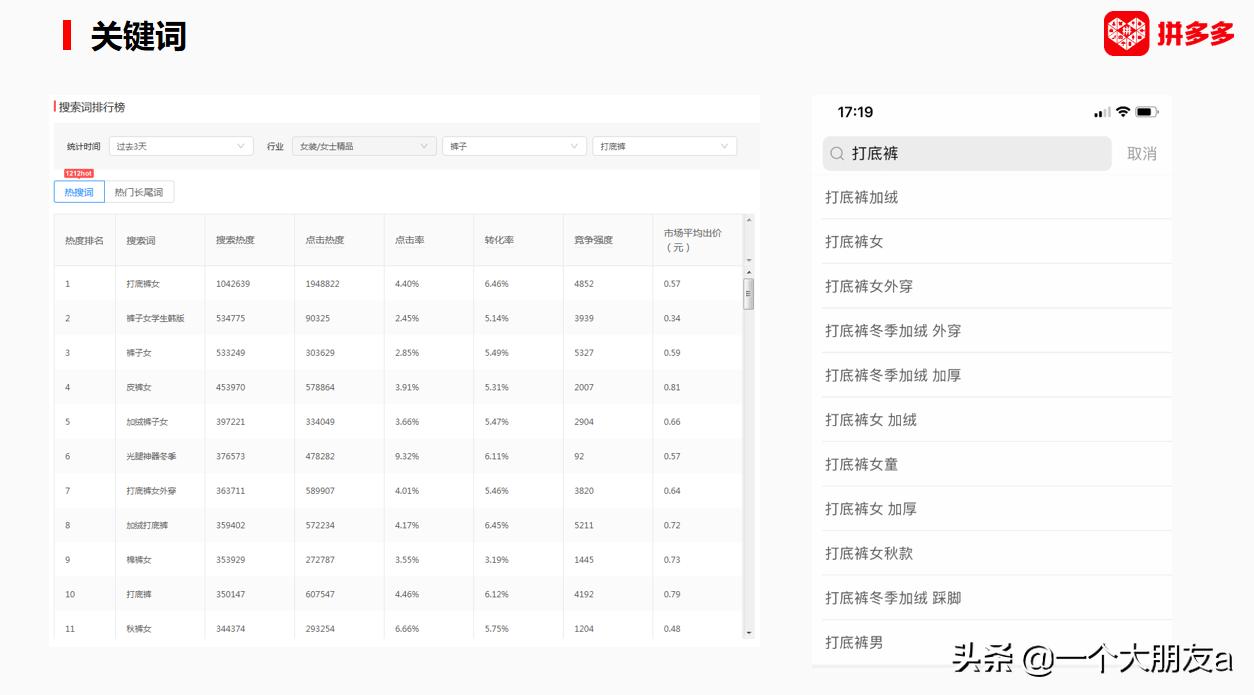Click the 搜索词排行榜 panel title
This screenshot has width=1254, height=695.
pyautogui.click(x=92, y=107)
